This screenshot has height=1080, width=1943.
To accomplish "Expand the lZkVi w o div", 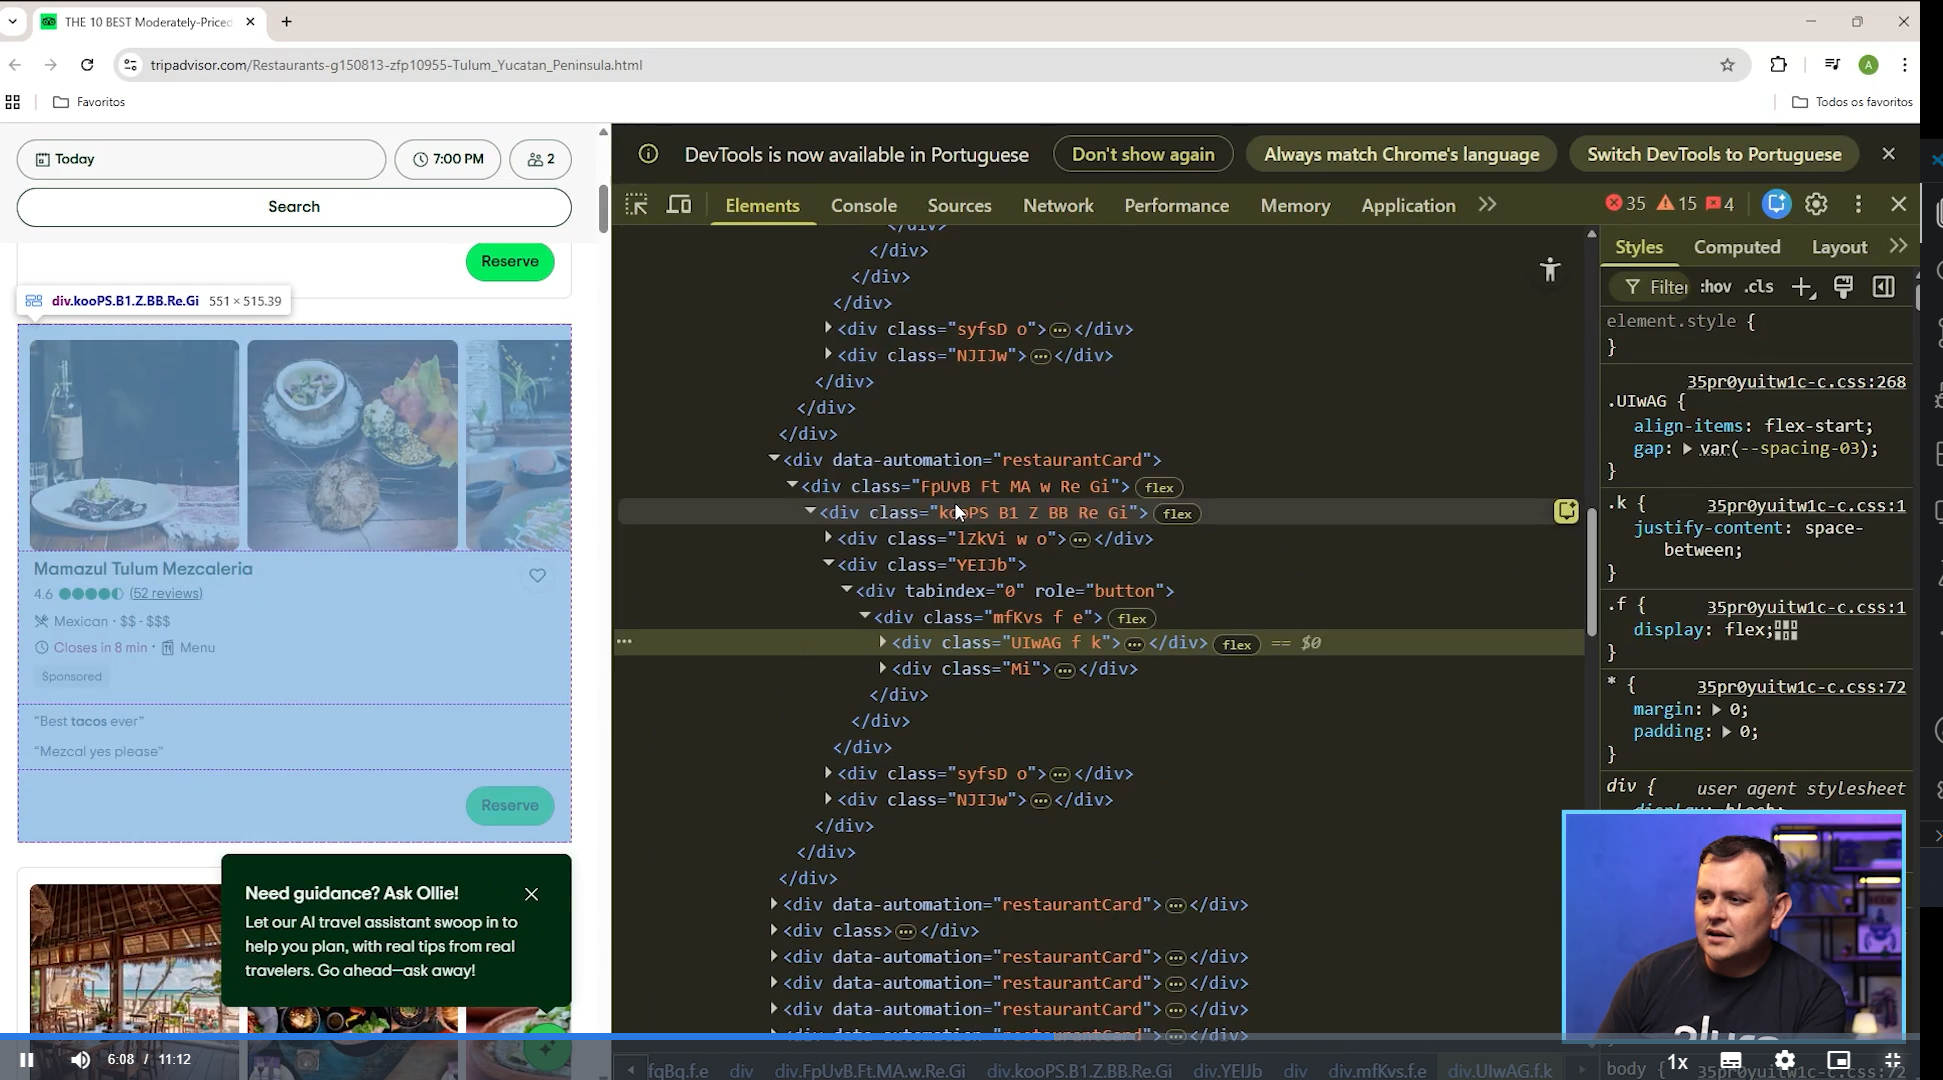I will [828, 538].
